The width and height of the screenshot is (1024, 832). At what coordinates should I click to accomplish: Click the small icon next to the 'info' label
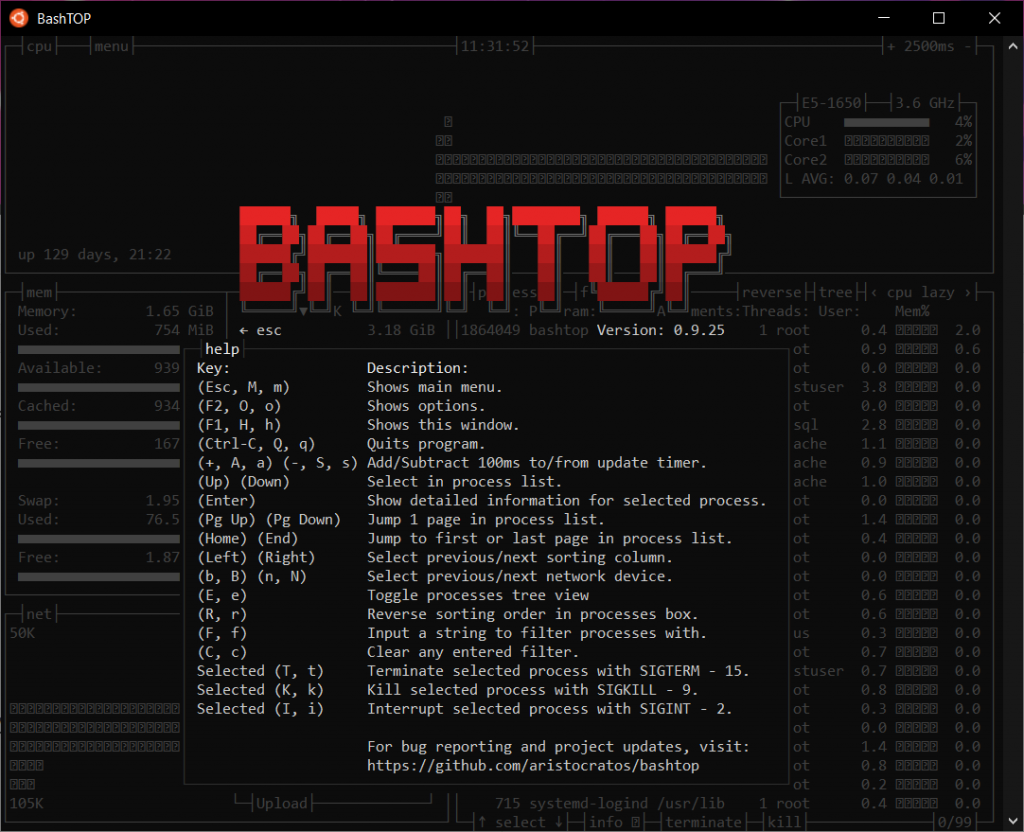637,822
